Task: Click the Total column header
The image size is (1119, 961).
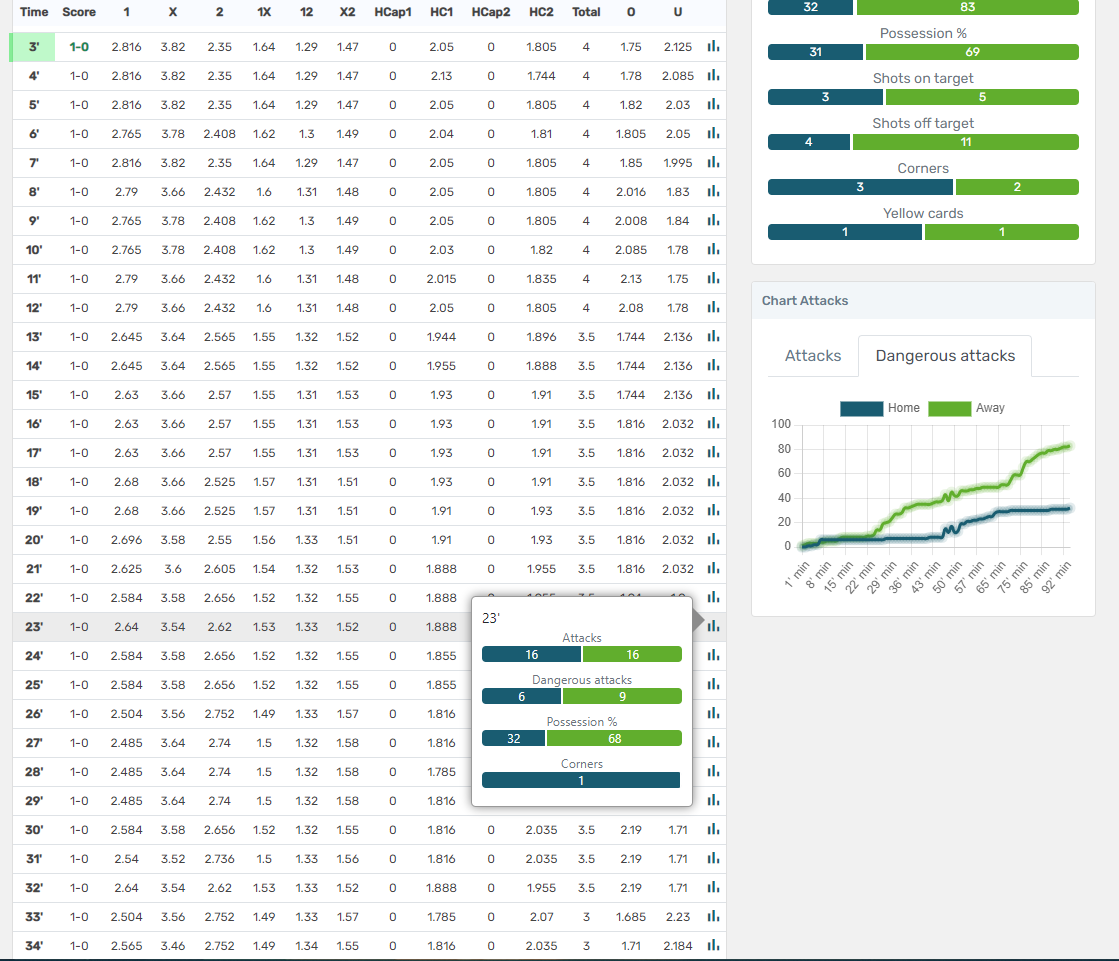Action: pyautogui.click(x=586, y=12)
